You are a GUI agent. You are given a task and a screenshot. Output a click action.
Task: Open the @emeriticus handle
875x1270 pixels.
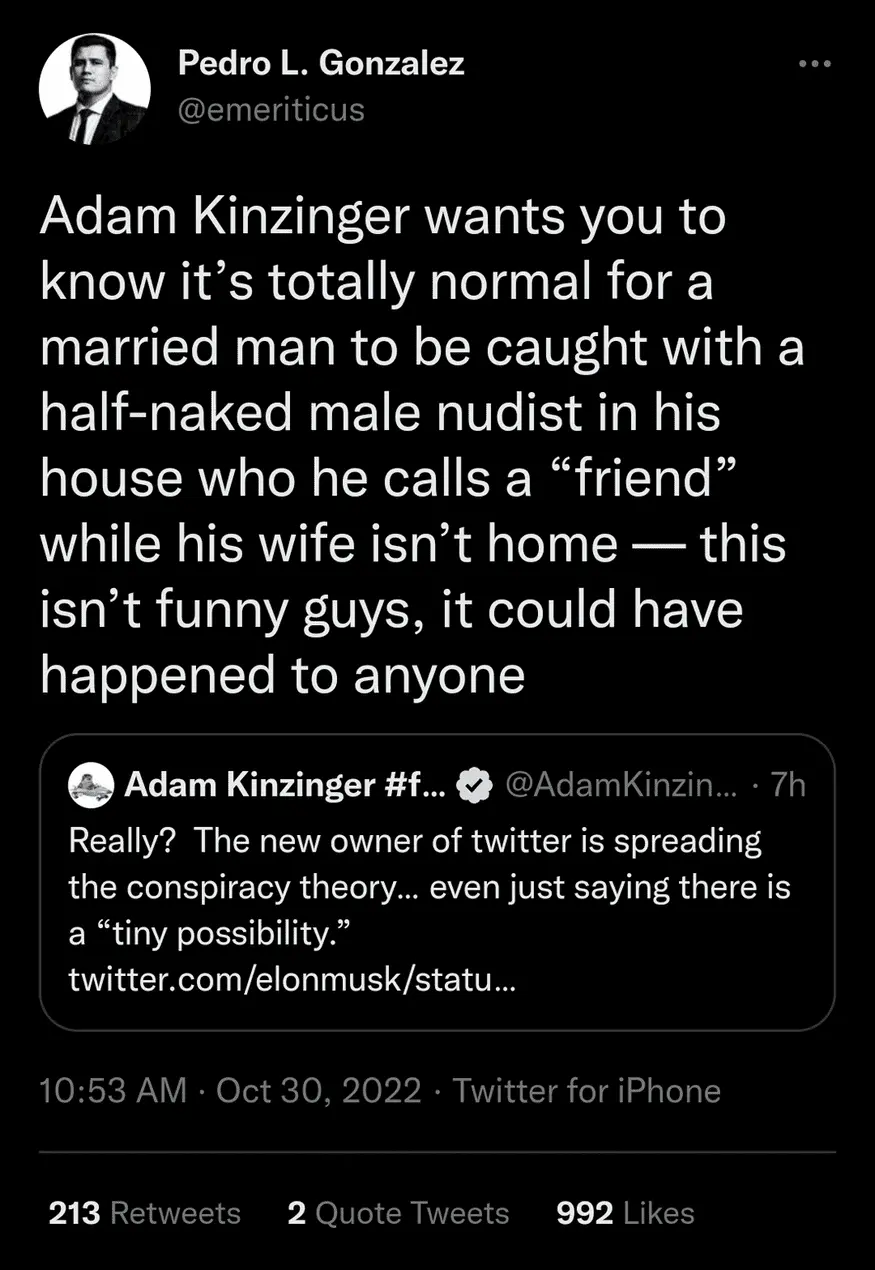[x=270, y=108]
